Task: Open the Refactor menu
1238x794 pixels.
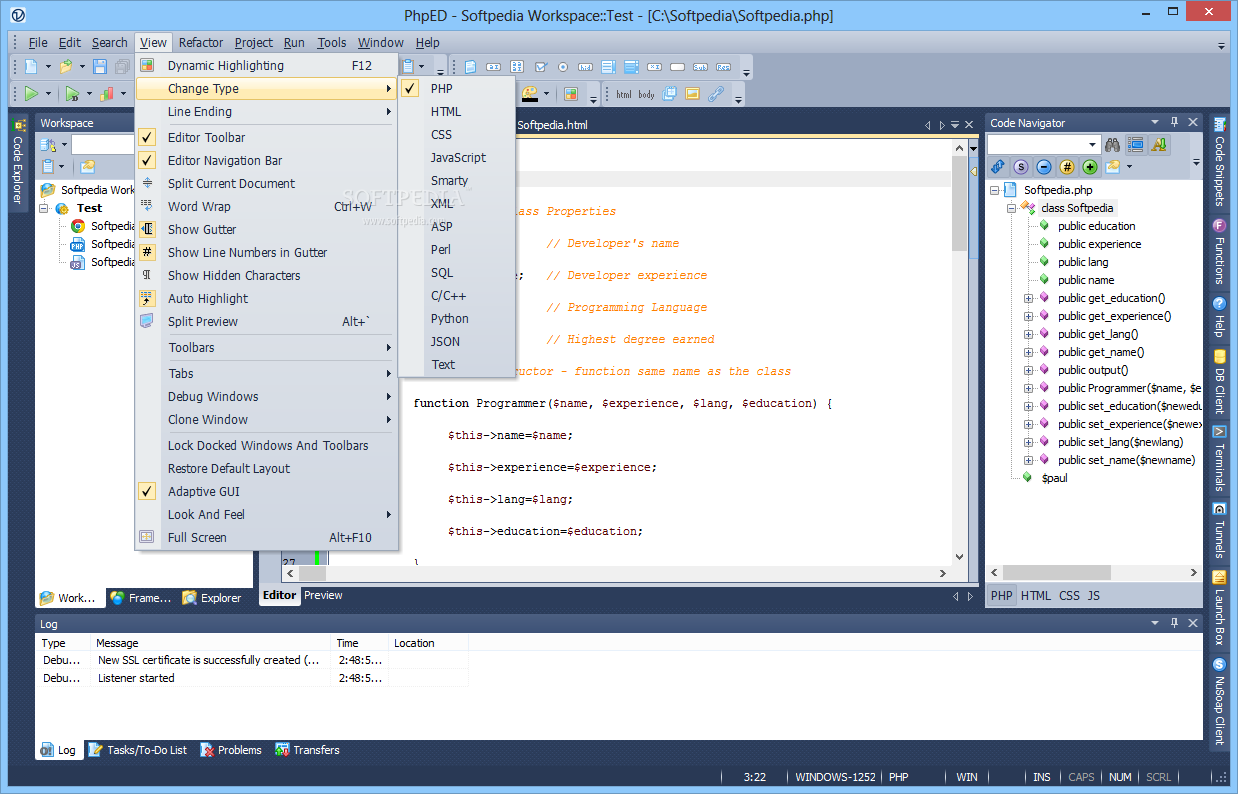Action: (x=201, y=42)
